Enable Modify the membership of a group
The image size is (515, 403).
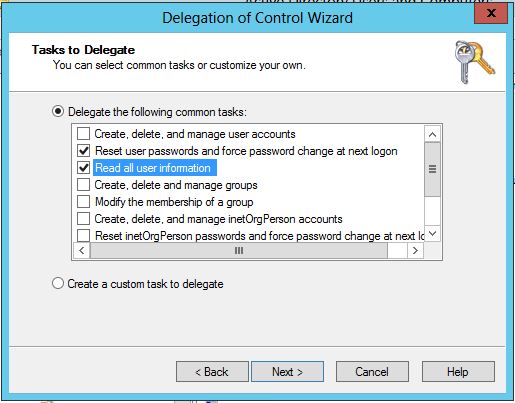[83, 202]
